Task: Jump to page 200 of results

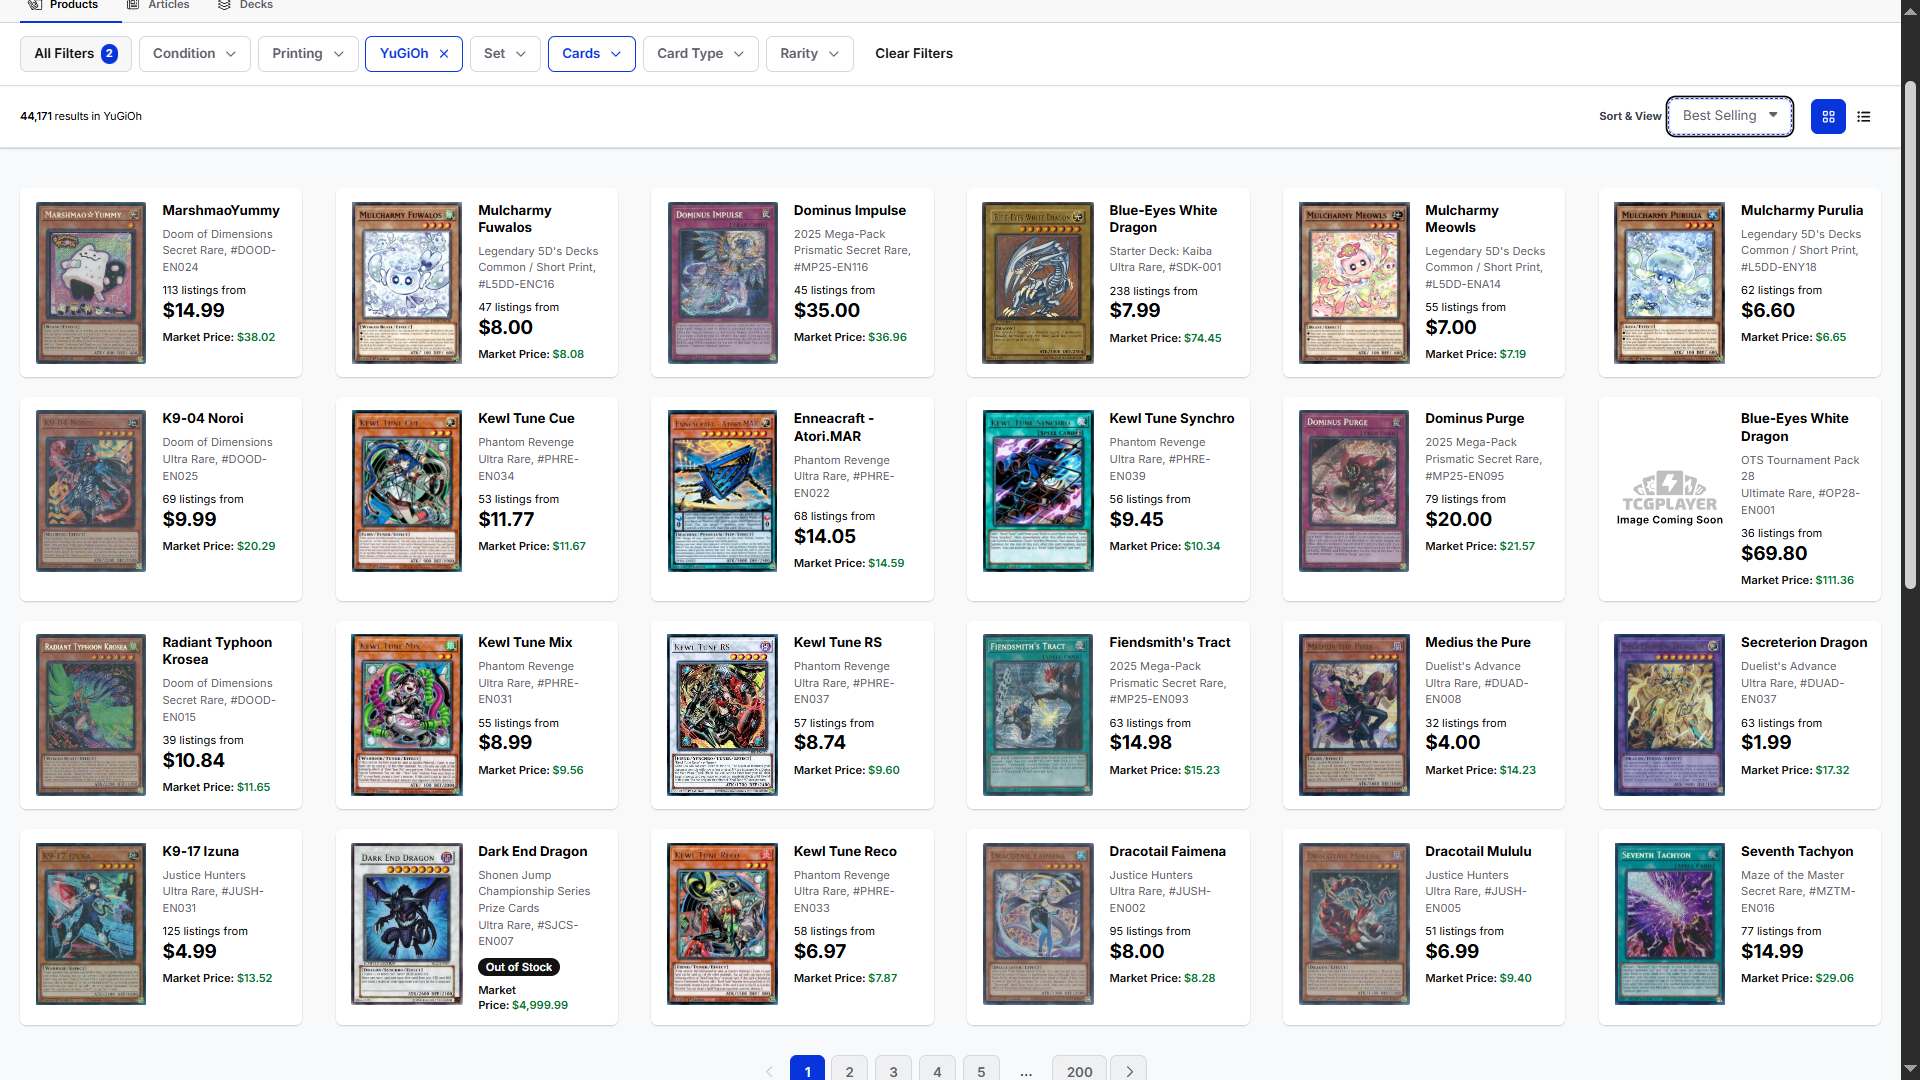Action: (1079, 1070)
